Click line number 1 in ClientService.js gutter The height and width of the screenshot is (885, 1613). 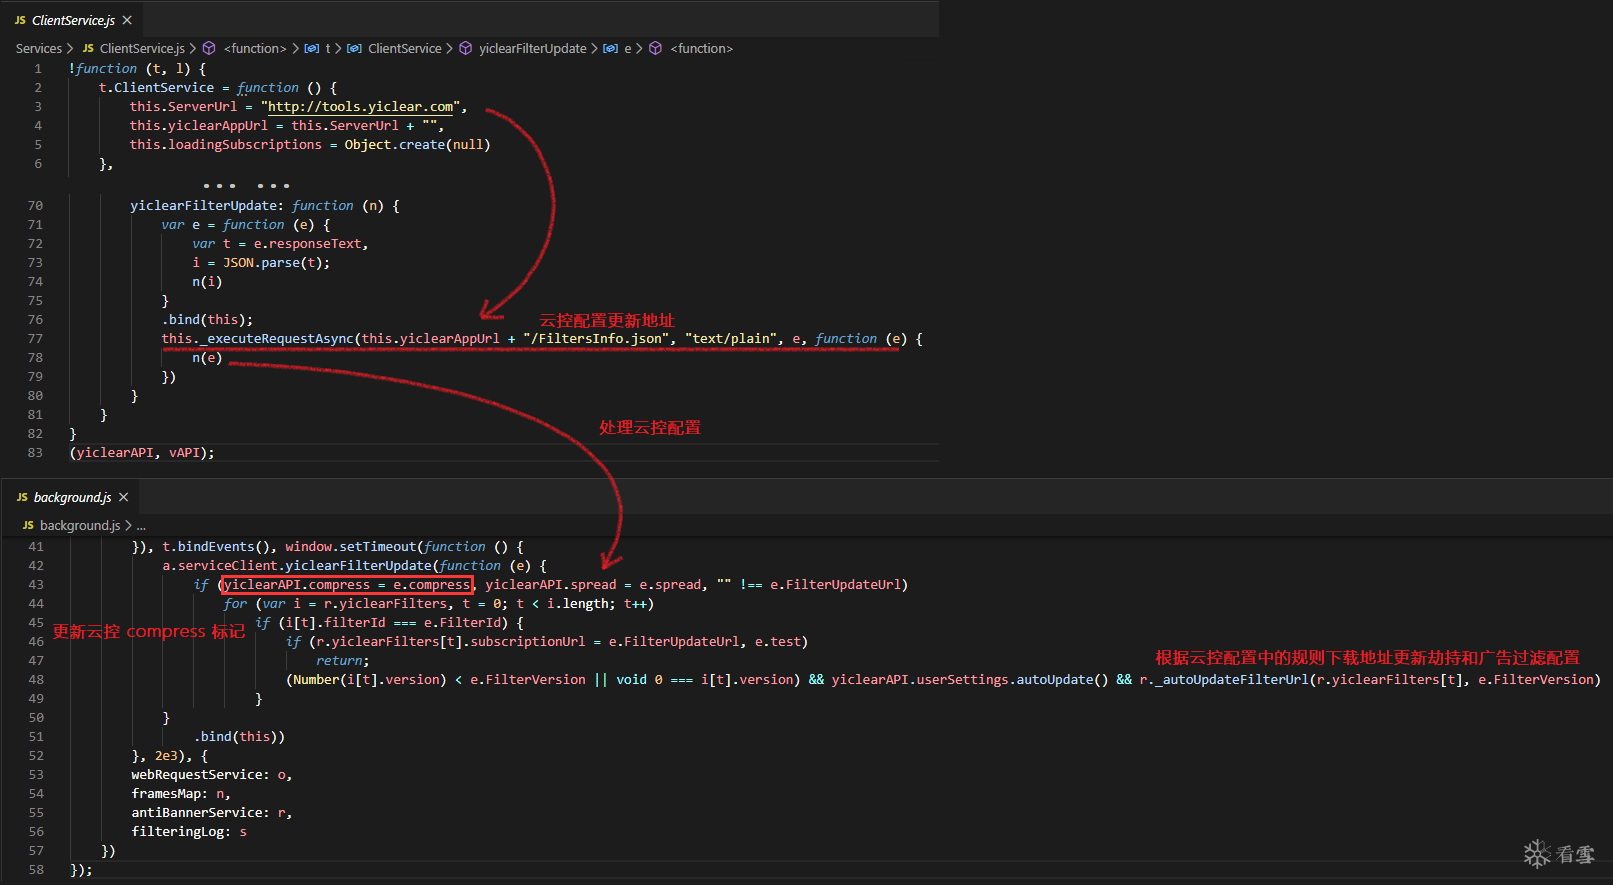38,69
